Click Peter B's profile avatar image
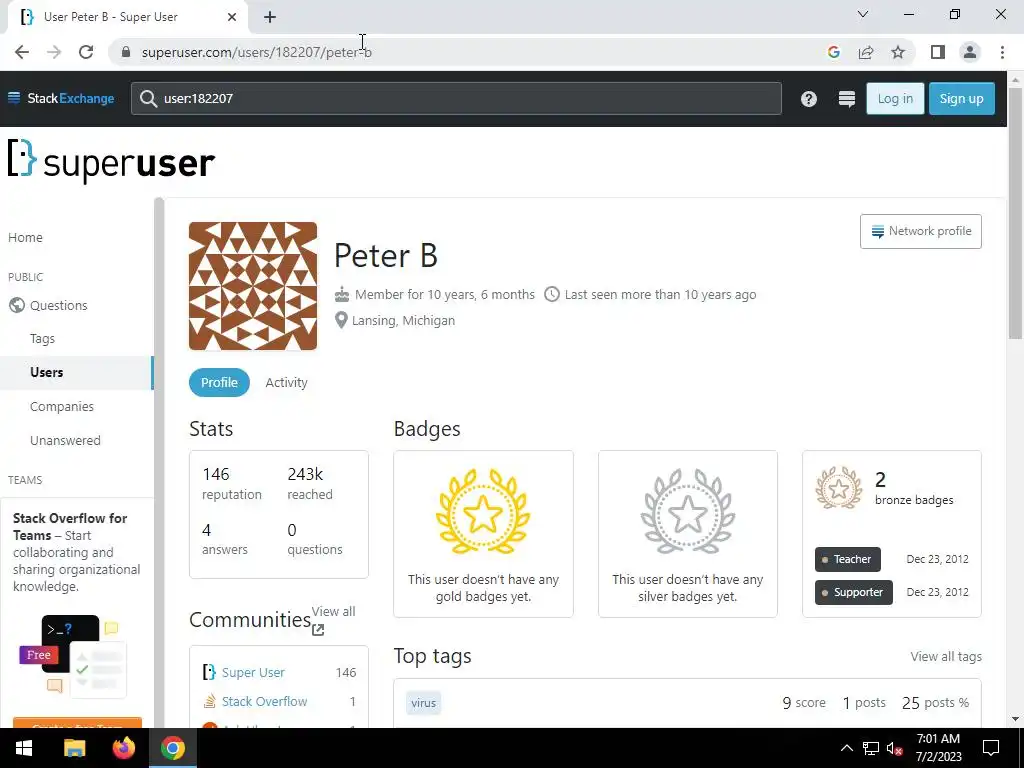Image resolution: width=1024 pixels, height=768 pixels. click(253, 286)
